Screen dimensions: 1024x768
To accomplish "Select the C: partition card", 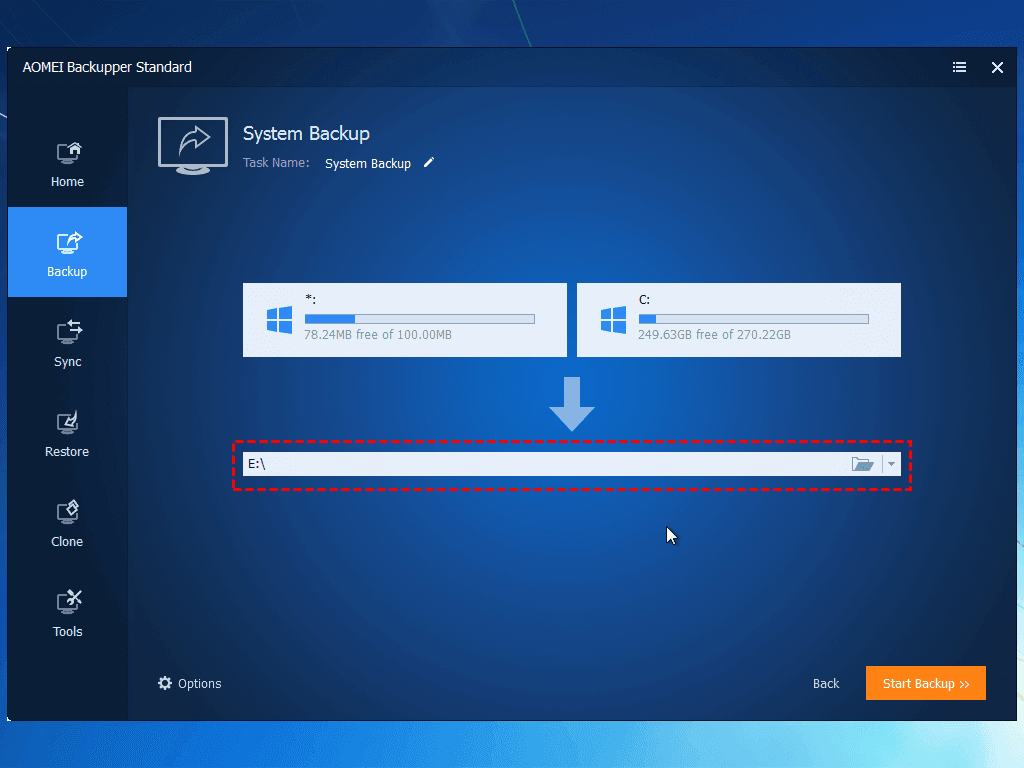I will 739,320.
